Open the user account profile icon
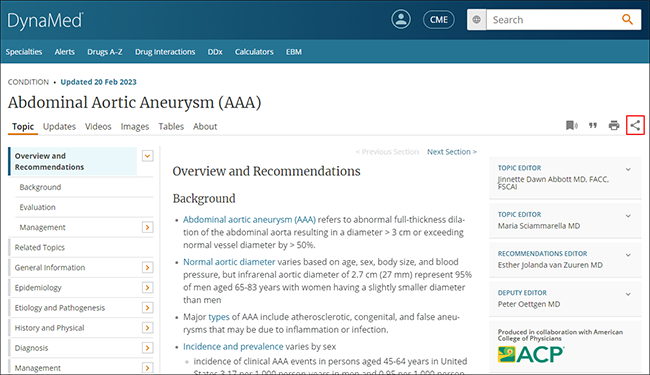Image resolution: width=650 pixels, height=375 pixels. tap(401, 19)
